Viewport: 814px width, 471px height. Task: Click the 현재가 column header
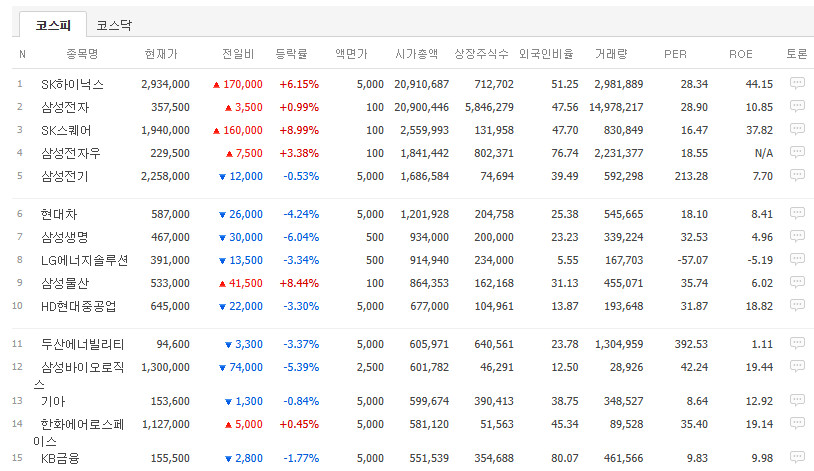161,54
